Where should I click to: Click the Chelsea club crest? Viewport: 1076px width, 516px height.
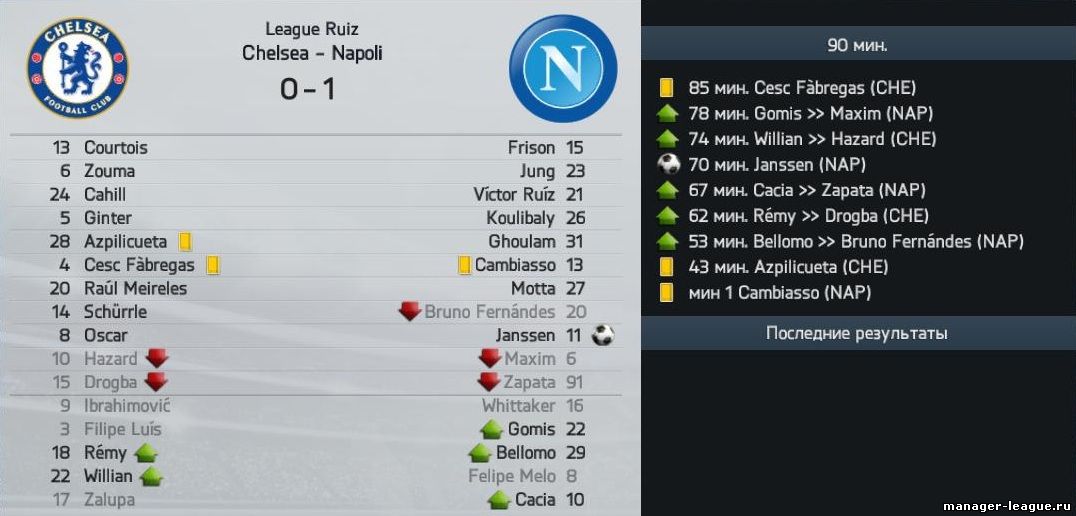[78, 68]
